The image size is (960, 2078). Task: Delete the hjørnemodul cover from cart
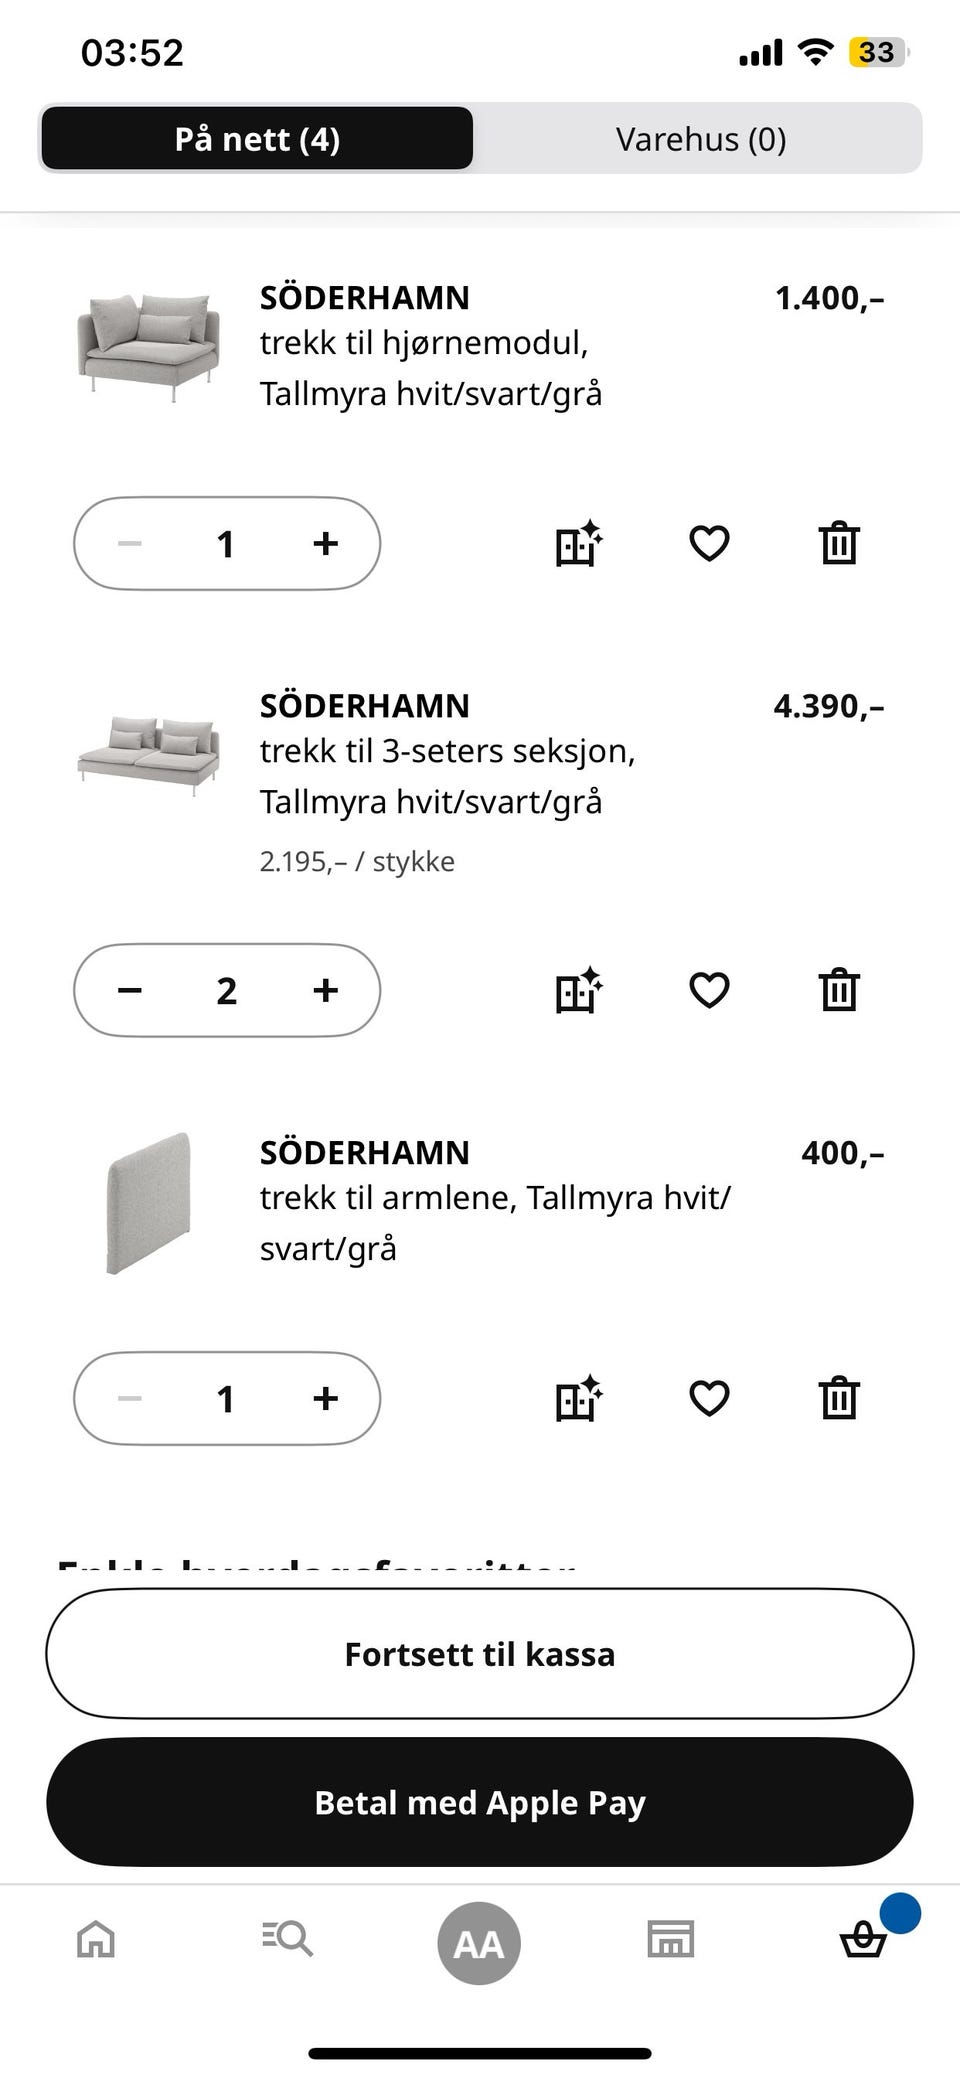[839, 543]
